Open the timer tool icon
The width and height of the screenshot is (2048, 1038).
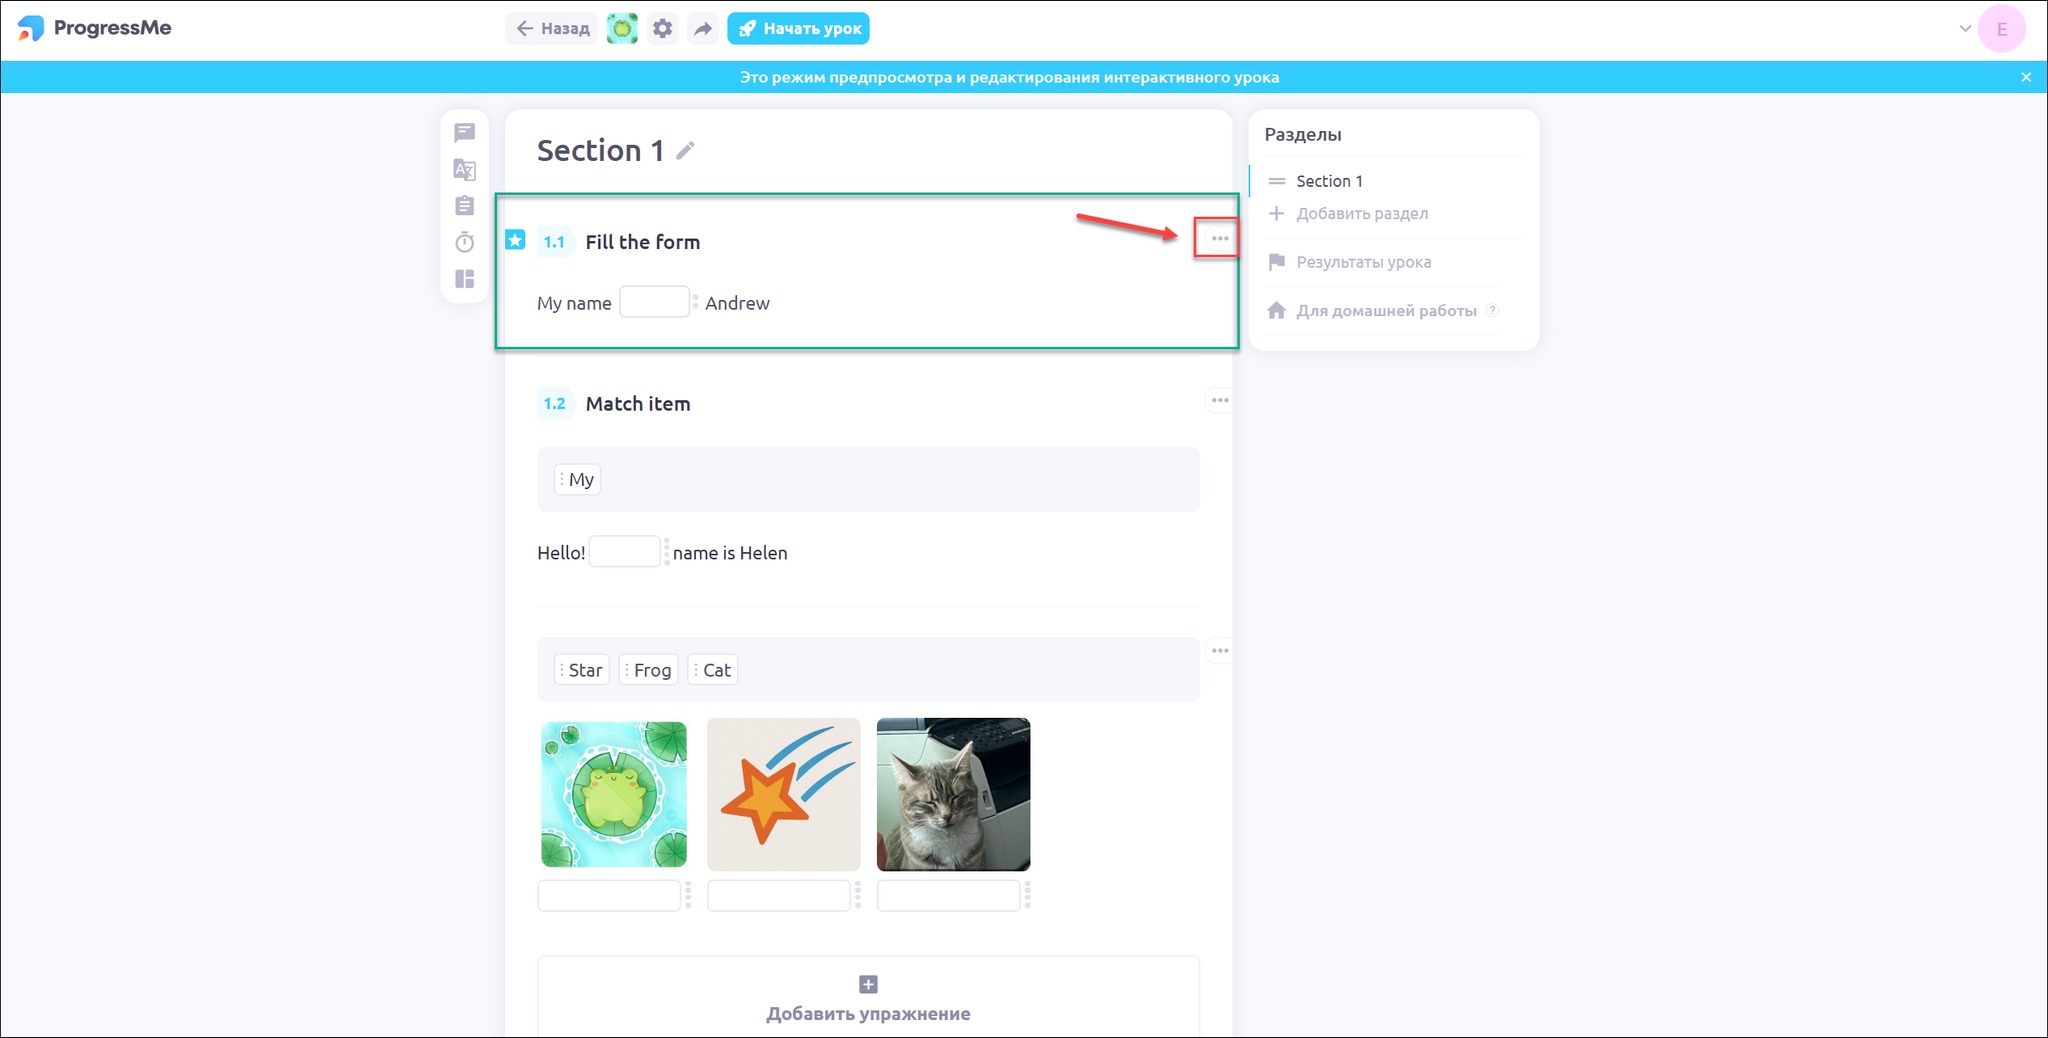464,242
